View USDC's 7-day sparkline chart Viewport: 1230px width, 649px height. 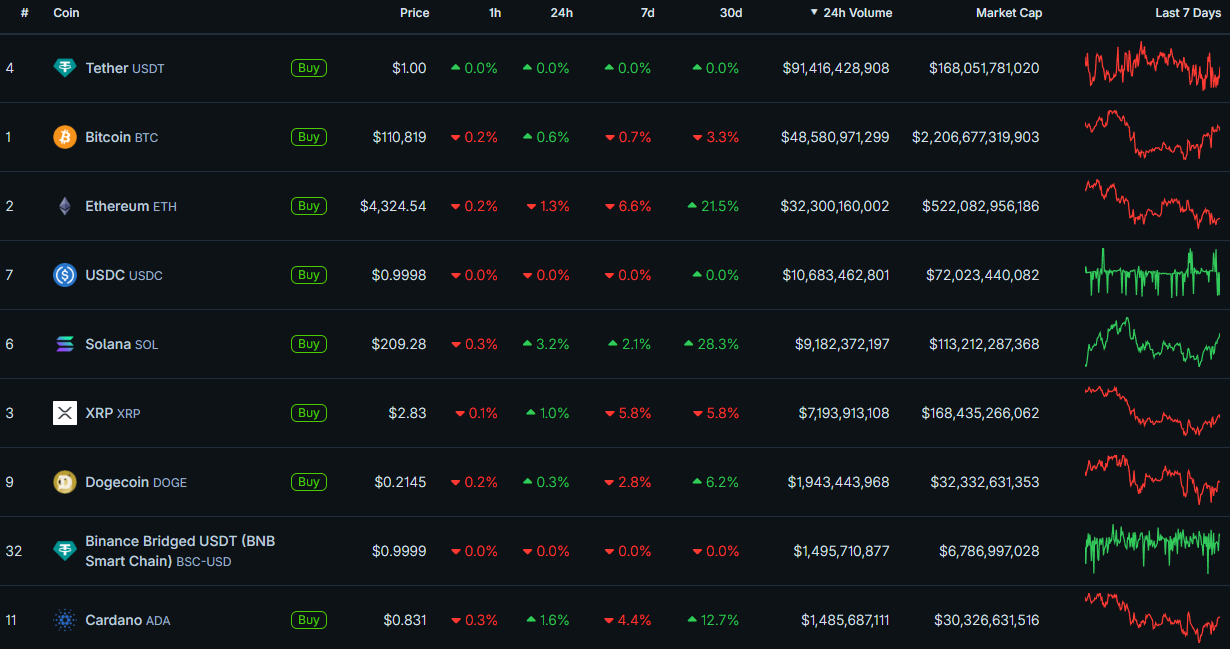click(1152, 273)
